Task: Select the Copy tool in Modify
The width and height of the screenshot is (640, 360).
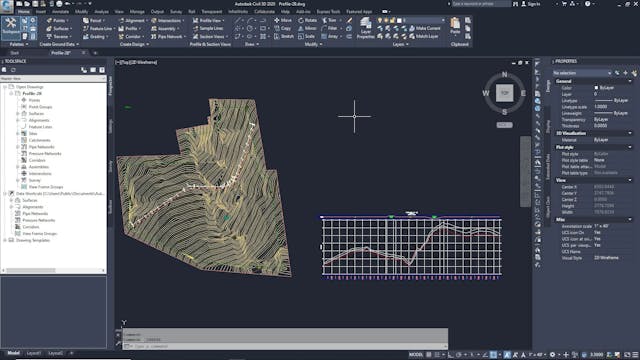Action: click(x=282, y=29)
